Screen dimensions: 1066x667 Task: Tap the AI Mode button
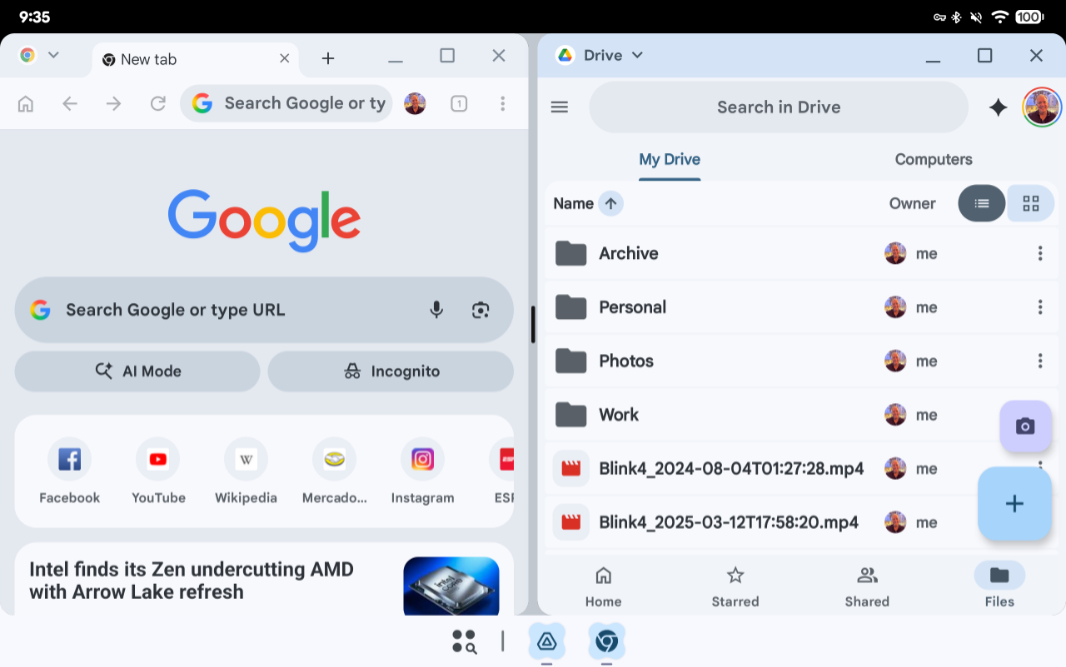click(x=137, y=371)
